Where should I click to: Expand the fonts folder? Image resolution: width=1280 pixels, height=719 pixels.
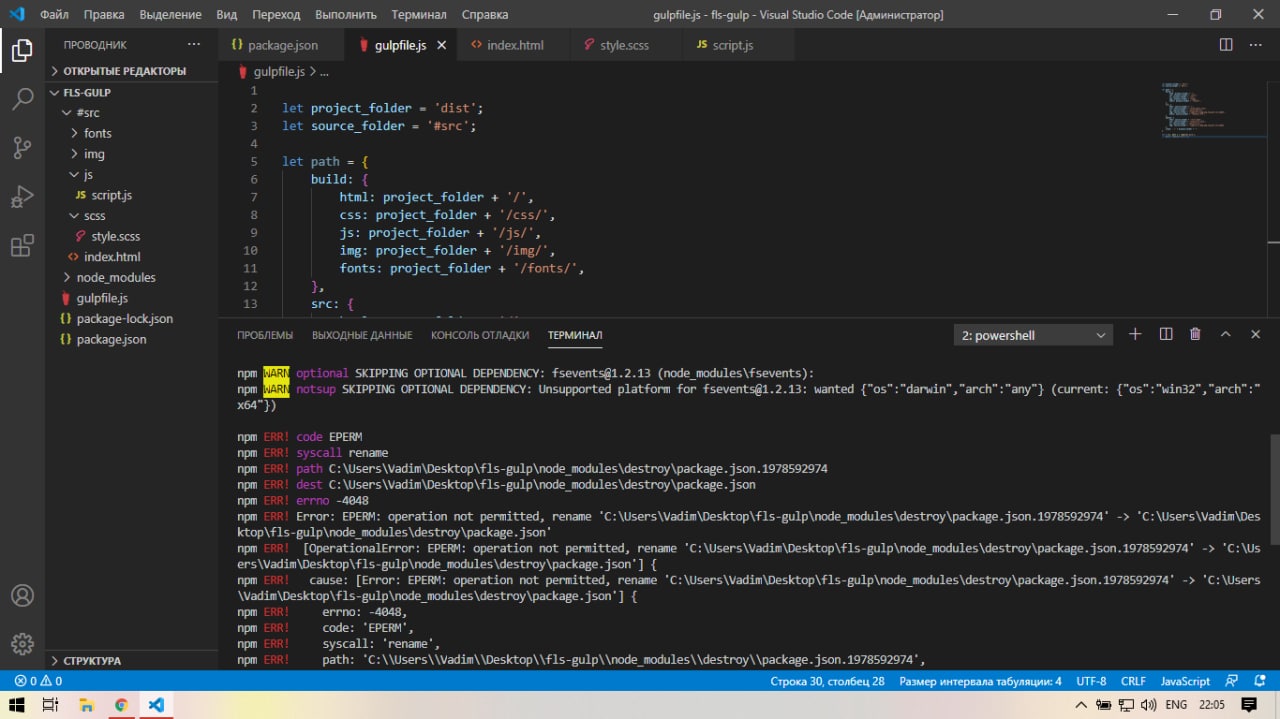(x=131, y=133)
